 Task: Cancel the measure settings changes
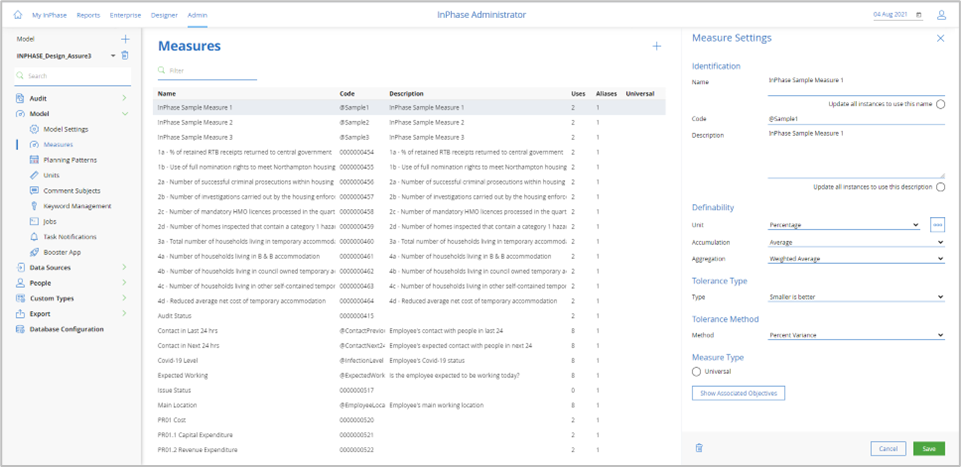[x=888, y=449]
